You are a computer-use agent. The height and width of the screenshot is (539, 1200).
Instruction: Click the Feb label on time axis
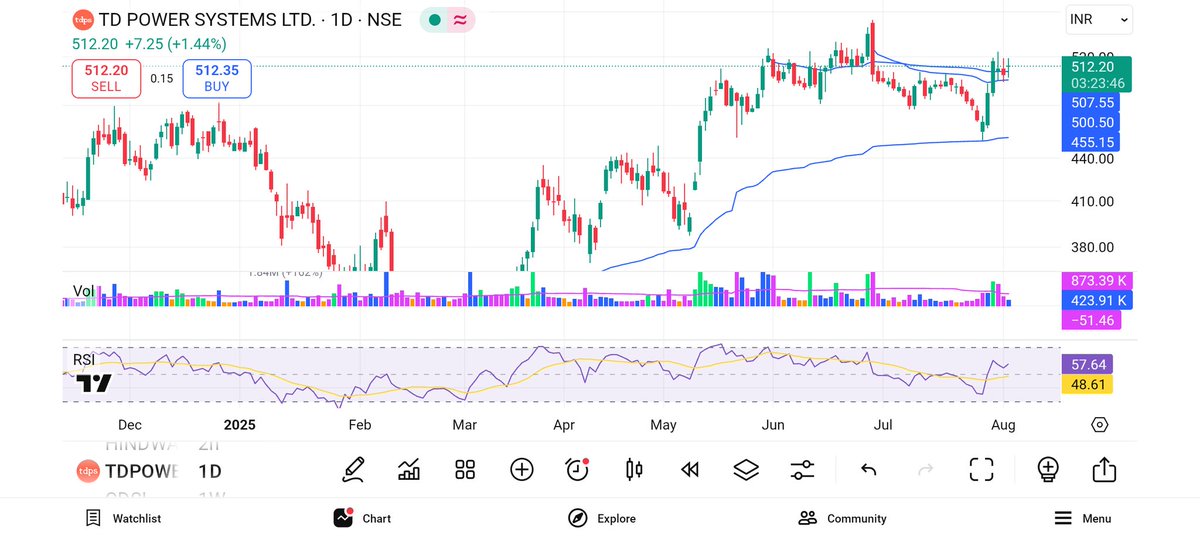[x=360, y=425]
